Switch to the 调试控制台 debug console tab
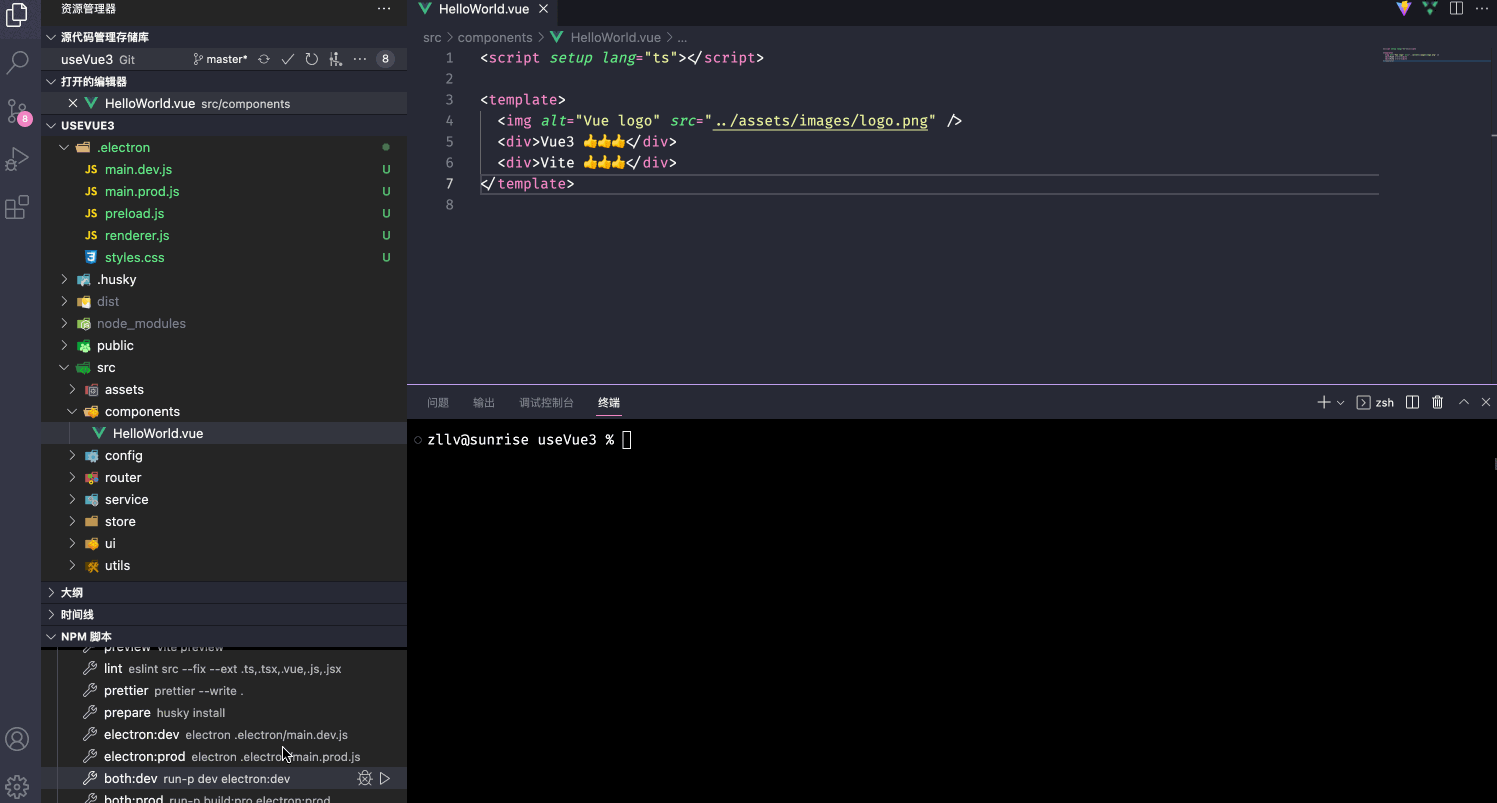1497x803 pixels. tap(546, 402)
